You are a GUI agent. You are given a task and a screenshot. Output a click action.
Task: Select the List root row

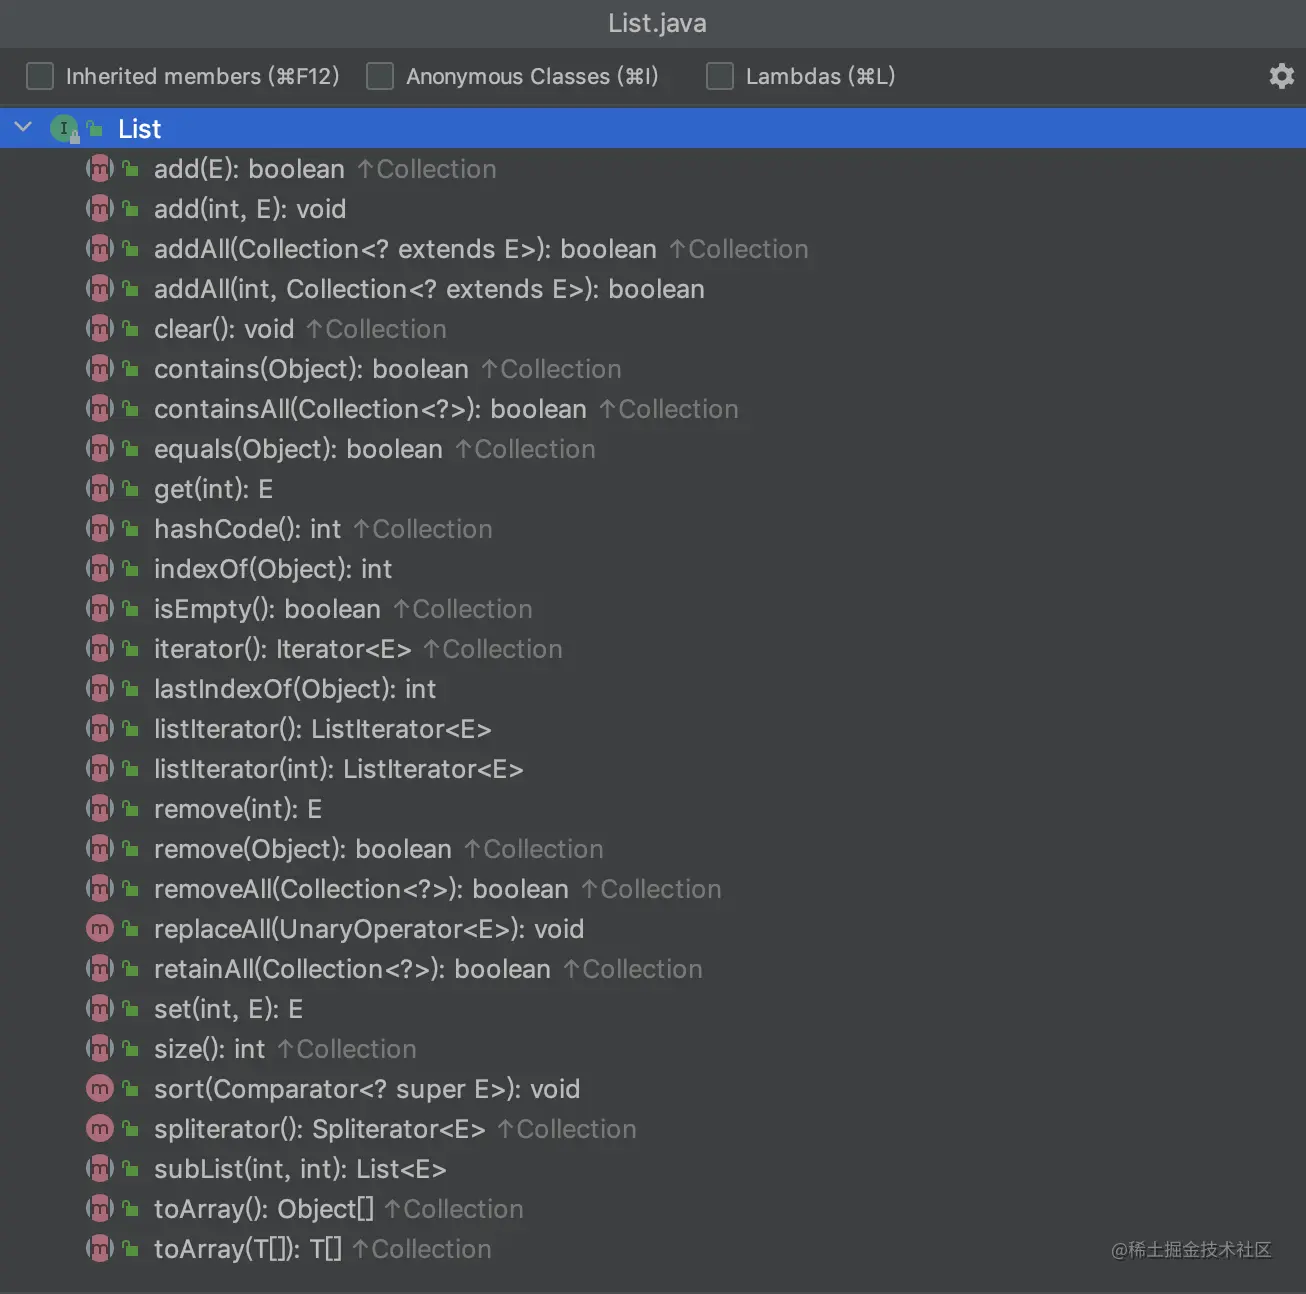tap(653, 128)
